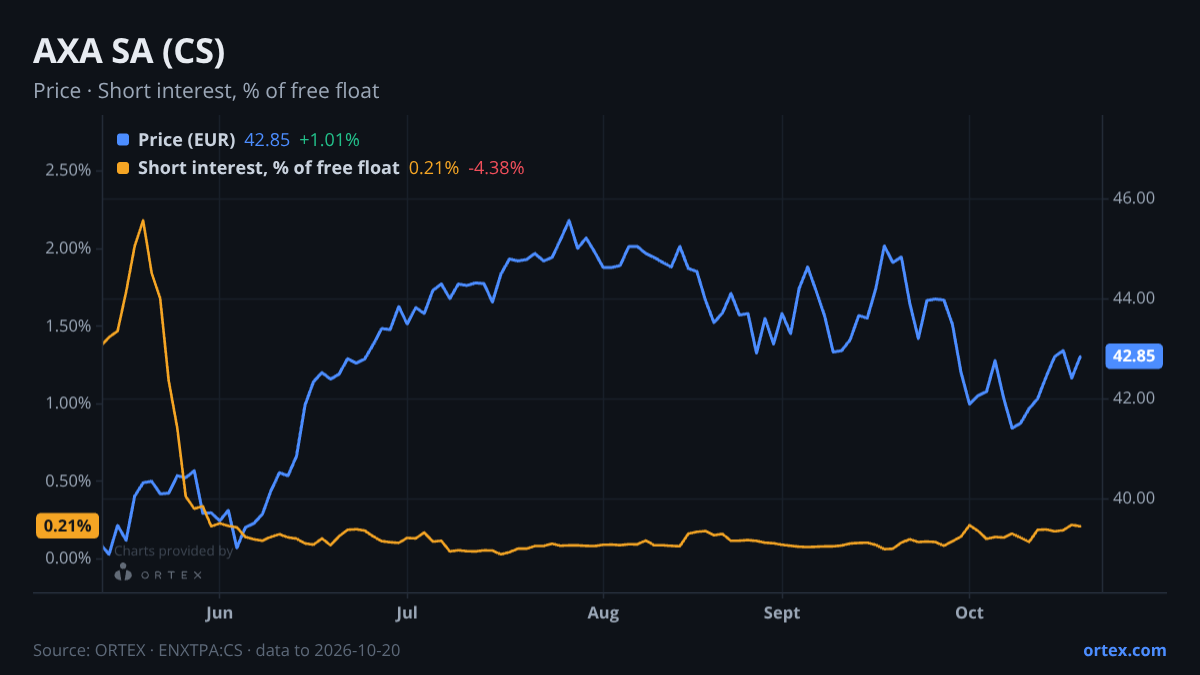Click the Jul x-axis label
The image size is (1200, 675).
[406, 612]
